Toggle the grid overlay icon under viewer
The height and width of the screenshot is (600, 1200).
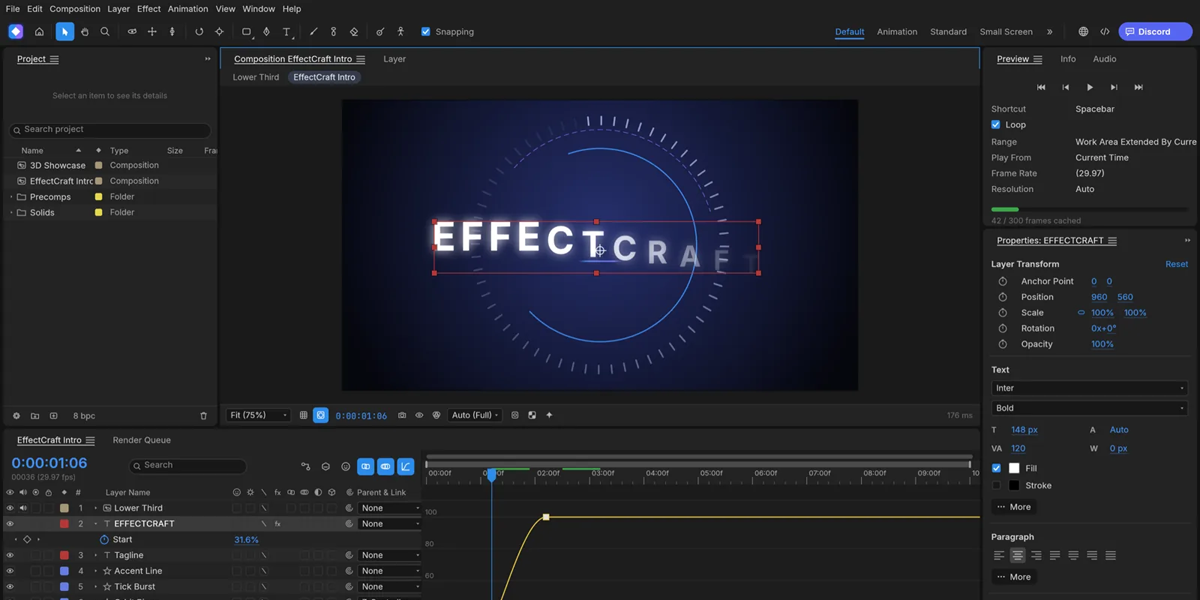303,415
